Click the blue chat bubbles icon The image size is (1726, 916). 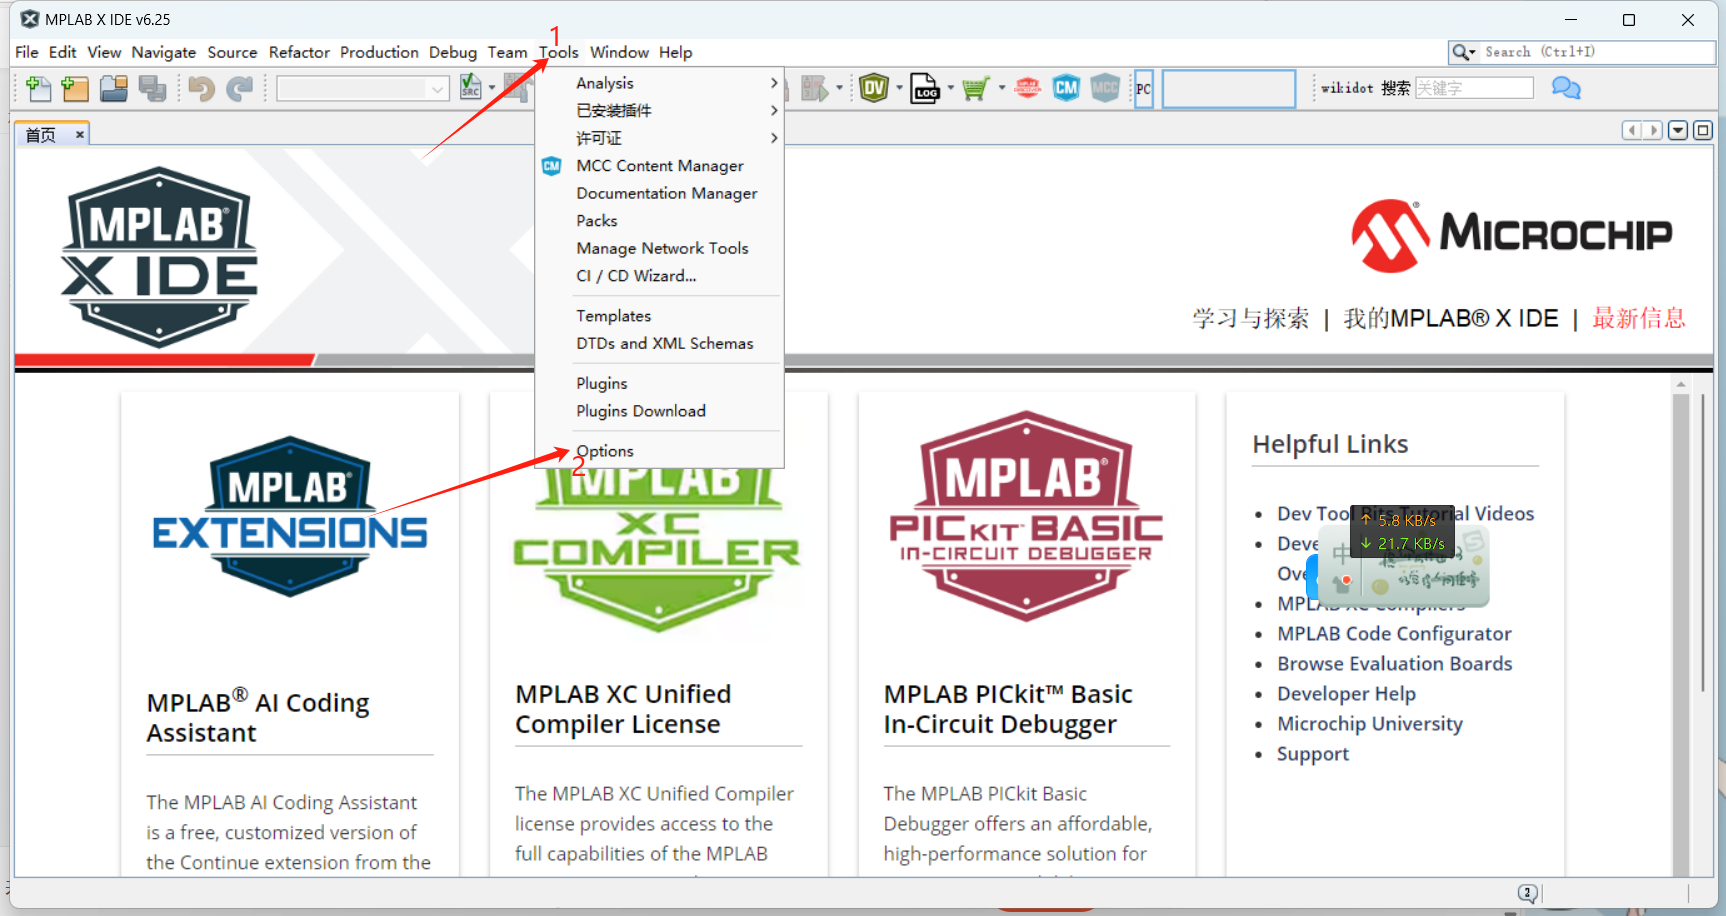tap(1566, 88)
